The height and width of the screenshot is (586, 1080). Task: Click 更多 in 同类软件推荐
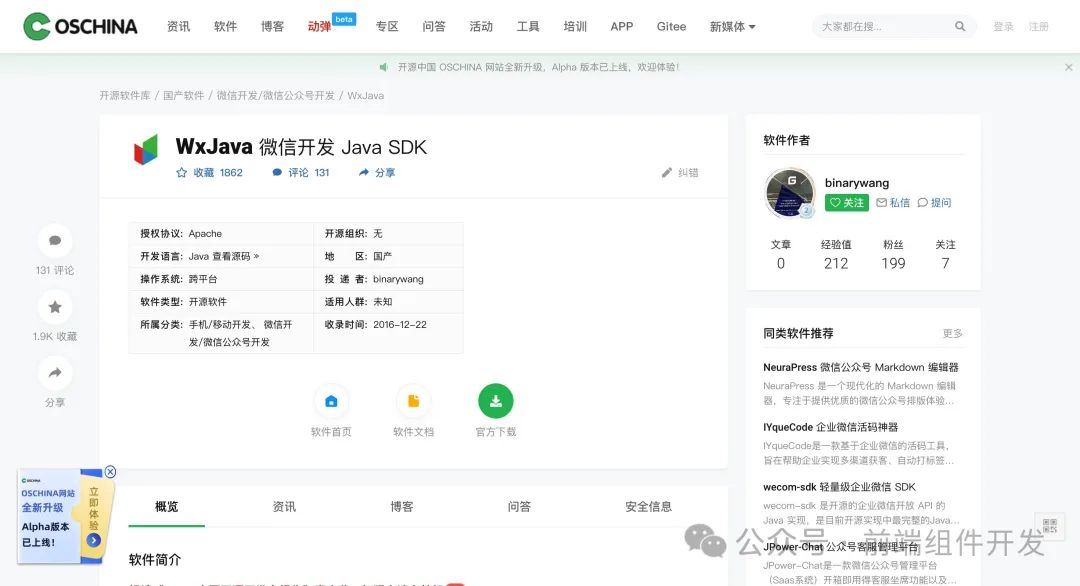pos(953,333)
